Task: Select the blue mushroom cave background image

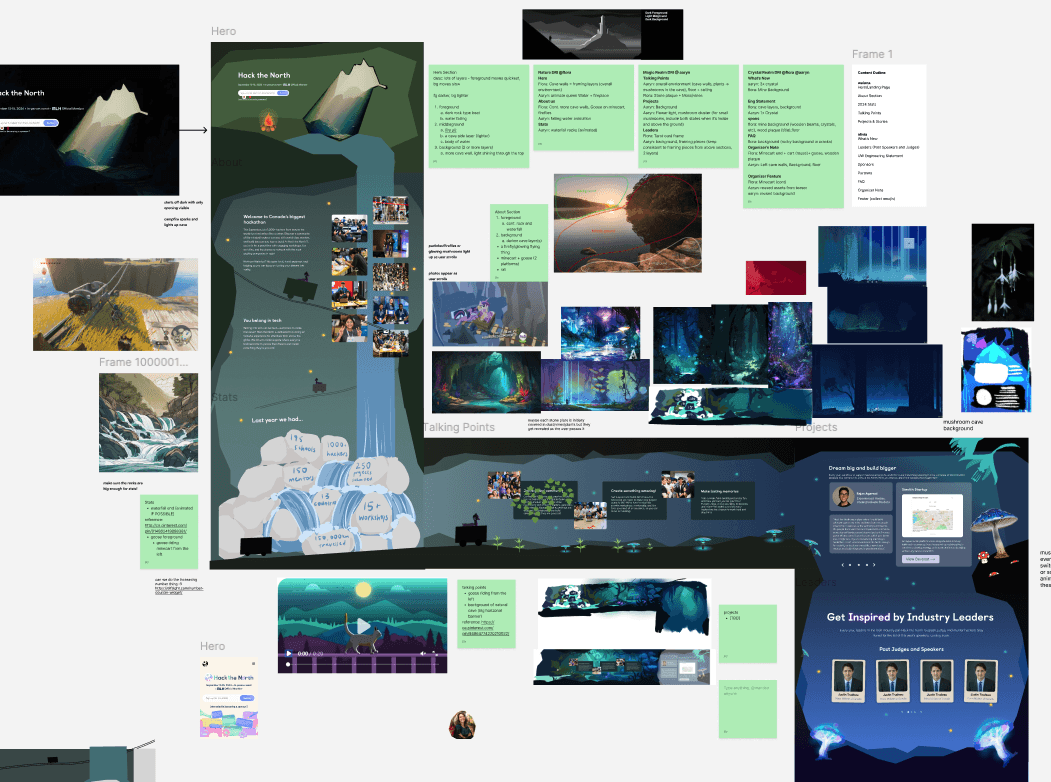Action: pos(995,371)
